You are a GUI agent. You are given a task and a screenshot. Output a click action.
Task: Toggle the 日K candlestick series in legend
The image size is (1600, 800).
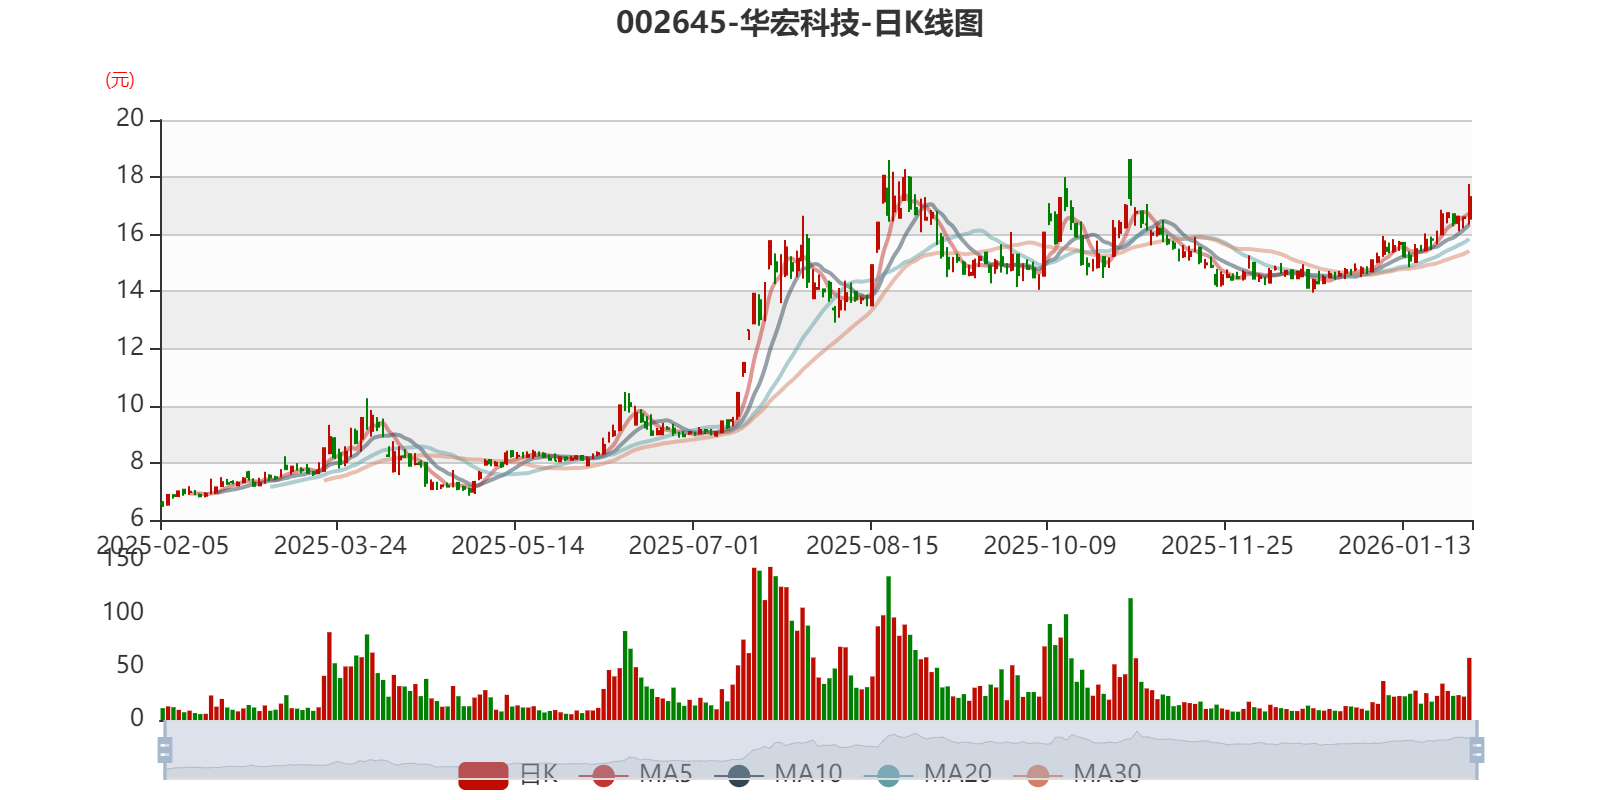pos(508,774)
